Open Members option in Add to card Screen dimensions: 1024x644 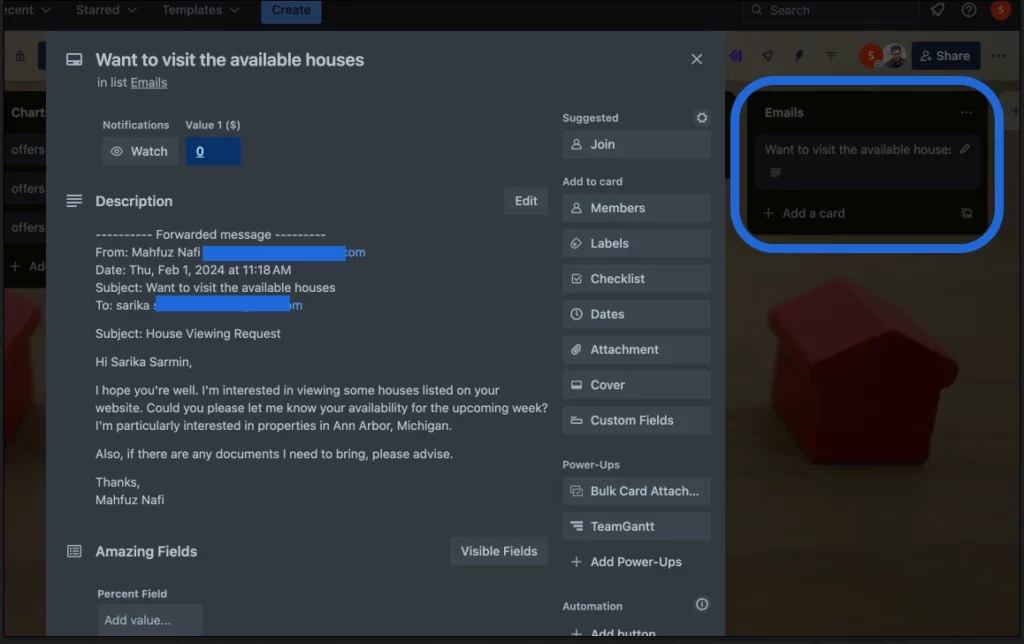coord(636,208)
